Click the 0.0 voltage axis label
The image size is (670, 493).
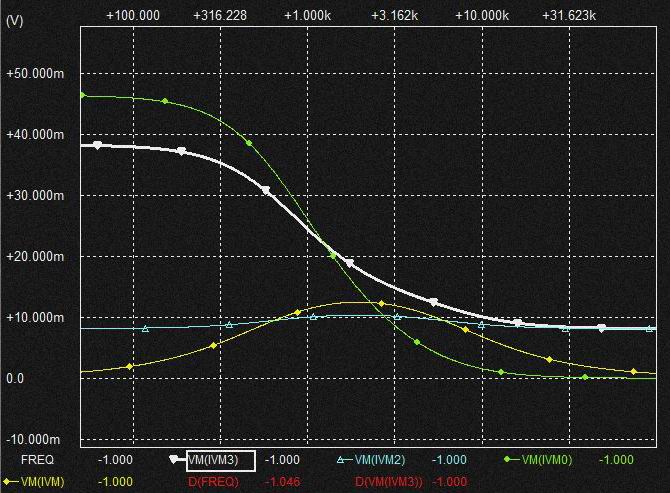(14, 379)
